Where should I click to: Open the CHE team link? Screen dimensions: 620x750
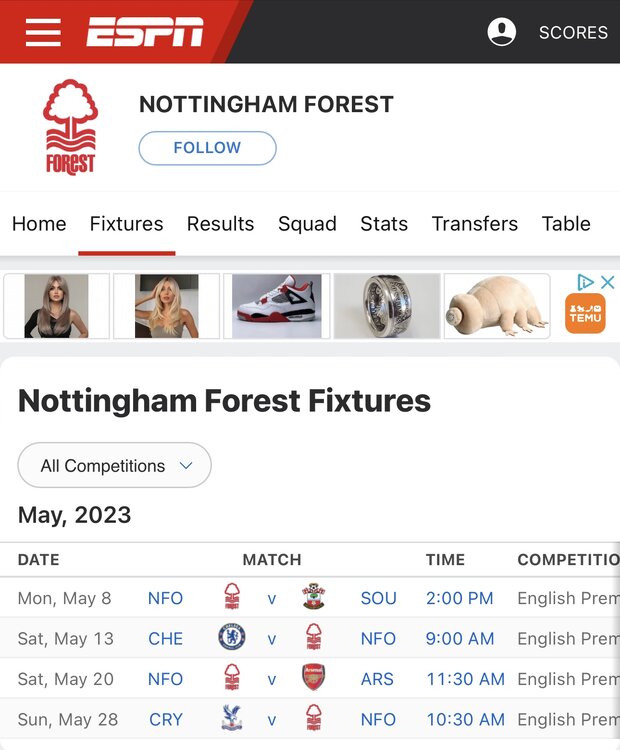click(165, 638)
